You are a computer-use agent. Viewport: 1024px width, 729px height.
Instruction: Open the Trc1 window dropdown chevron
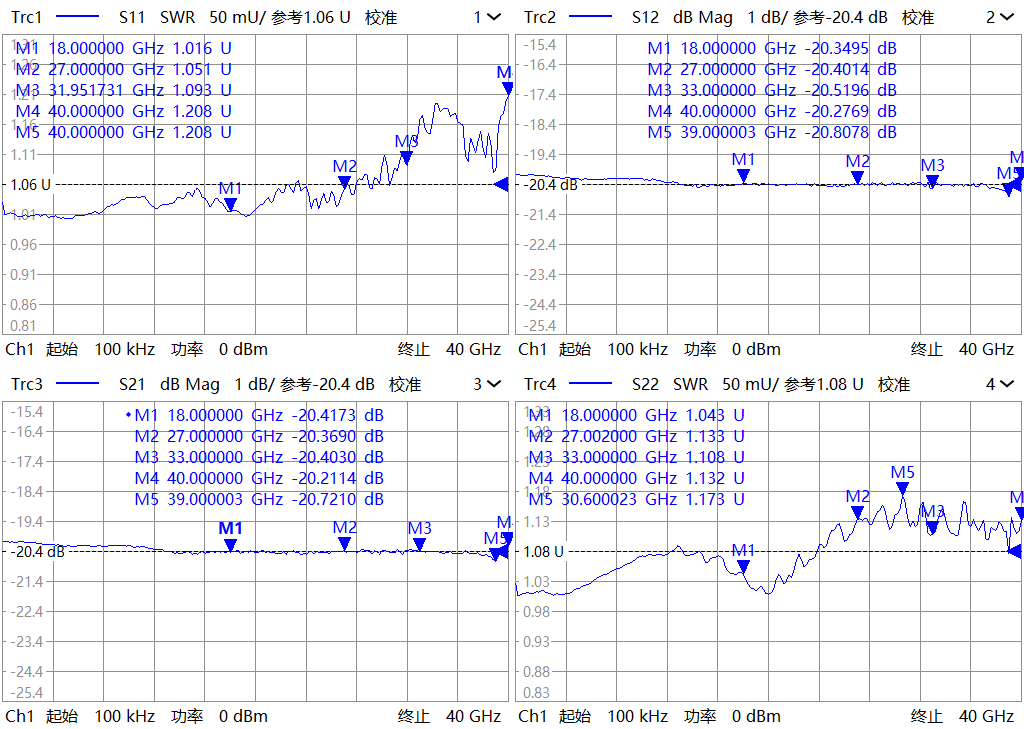point(494,17)
